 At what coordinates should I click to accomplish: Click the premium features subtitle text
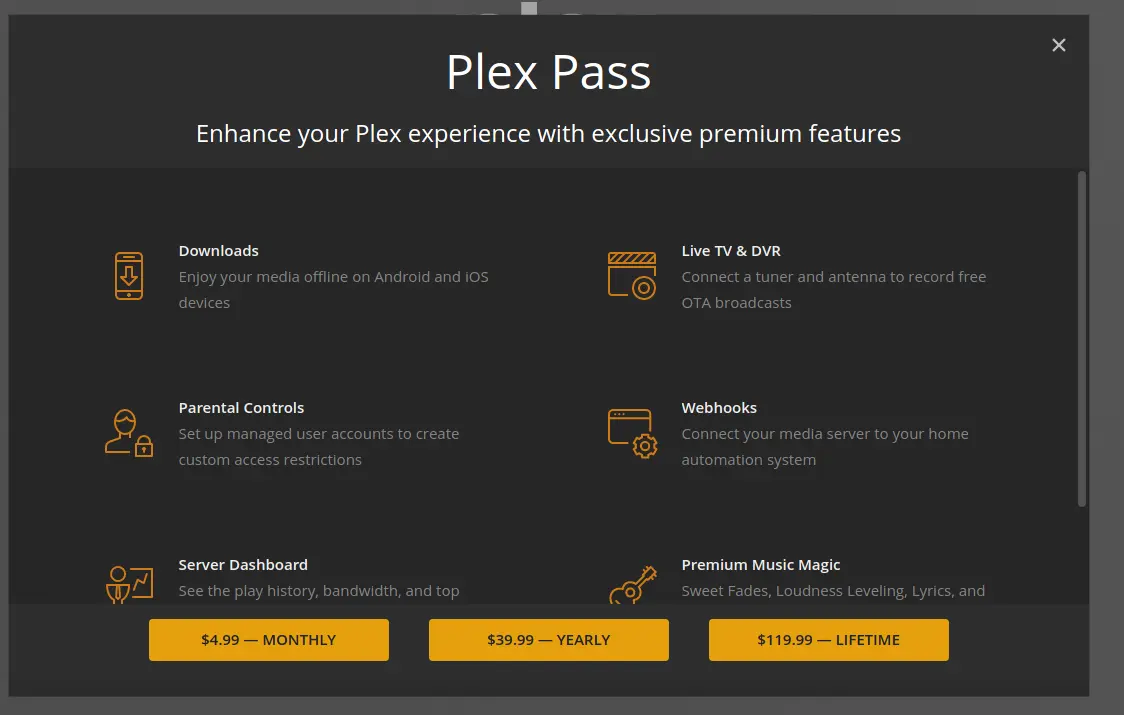click(548, 133)
